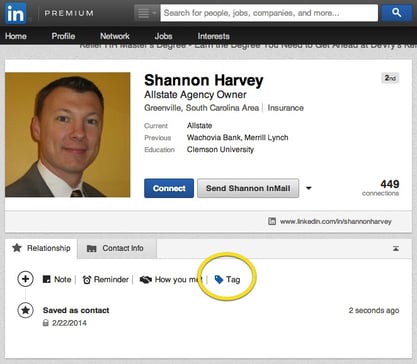Click the blue search magnifier button

pos(397,13)
